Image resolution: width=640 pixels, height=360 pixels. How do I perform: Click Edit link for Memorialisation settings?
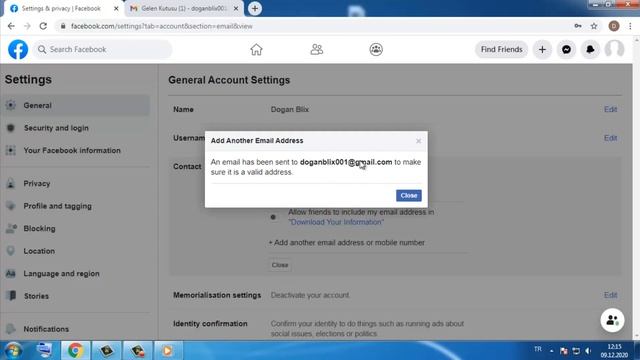click(x=610, y=295)
